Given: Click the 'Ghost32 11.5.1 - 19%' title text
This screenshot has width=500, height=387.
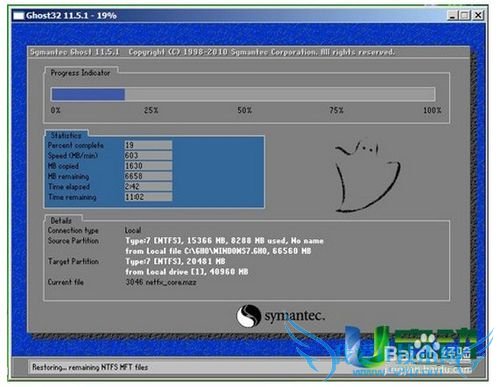Looking at the screenshot, I should click(71, 15).
